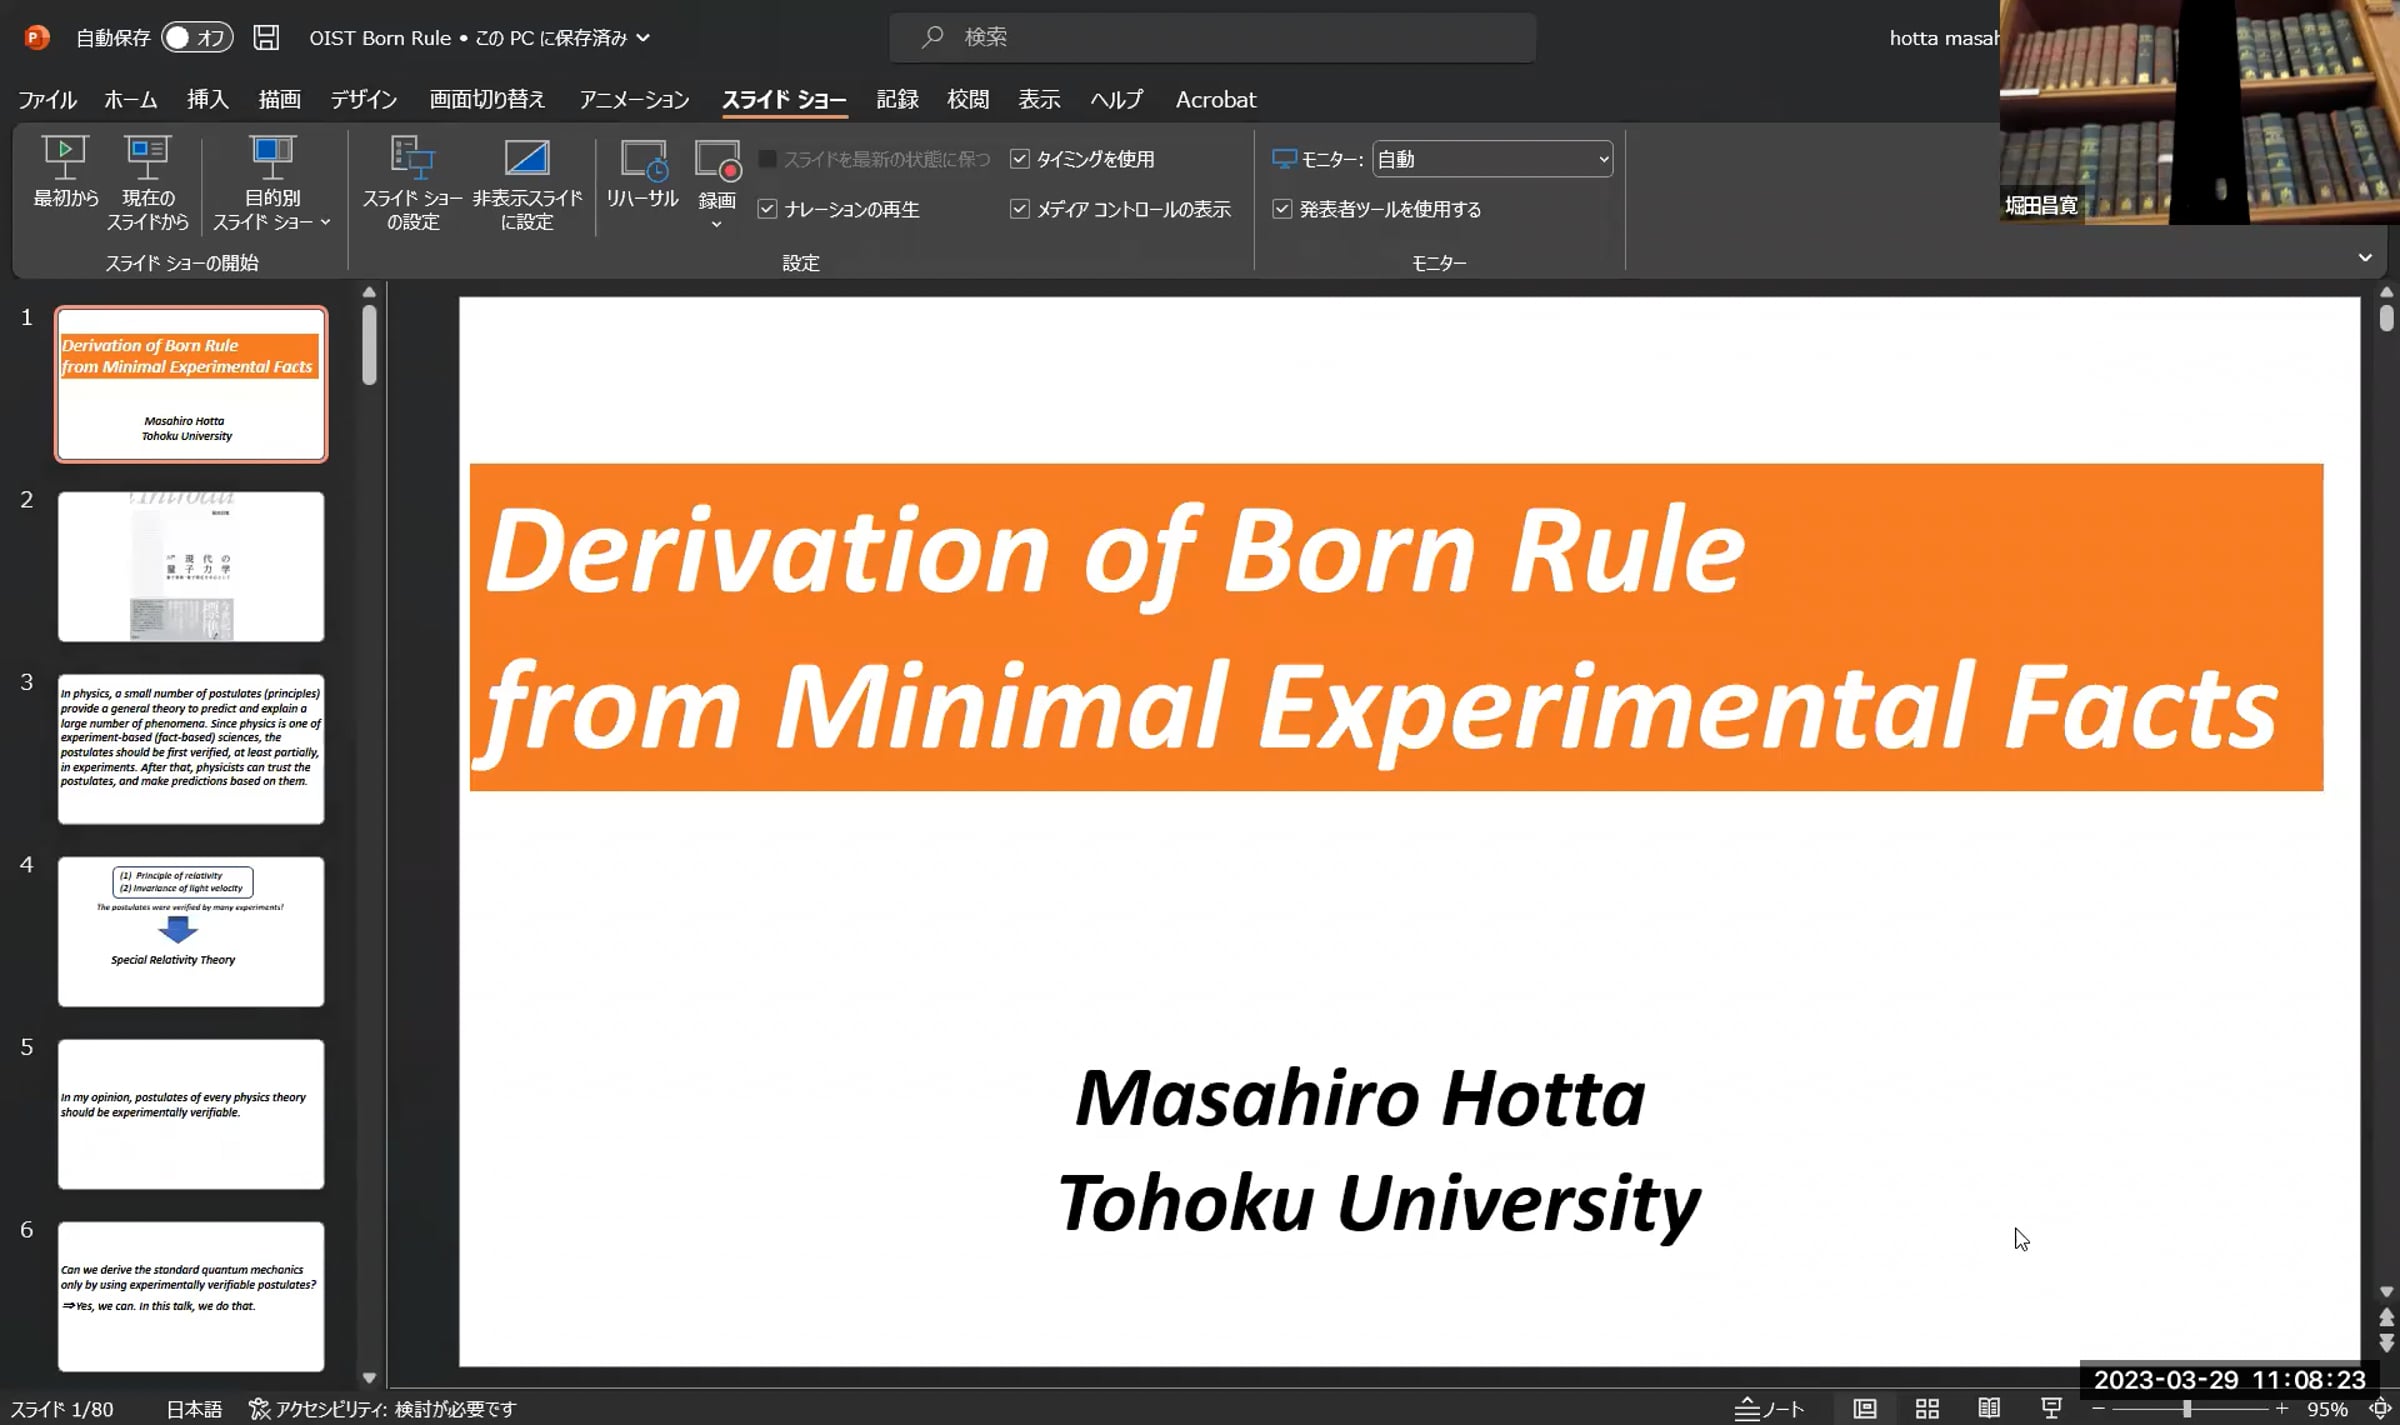2400x1425 pixels.
Task: Expand the record (録画) dropdown arrow
Action: (716, 225)
